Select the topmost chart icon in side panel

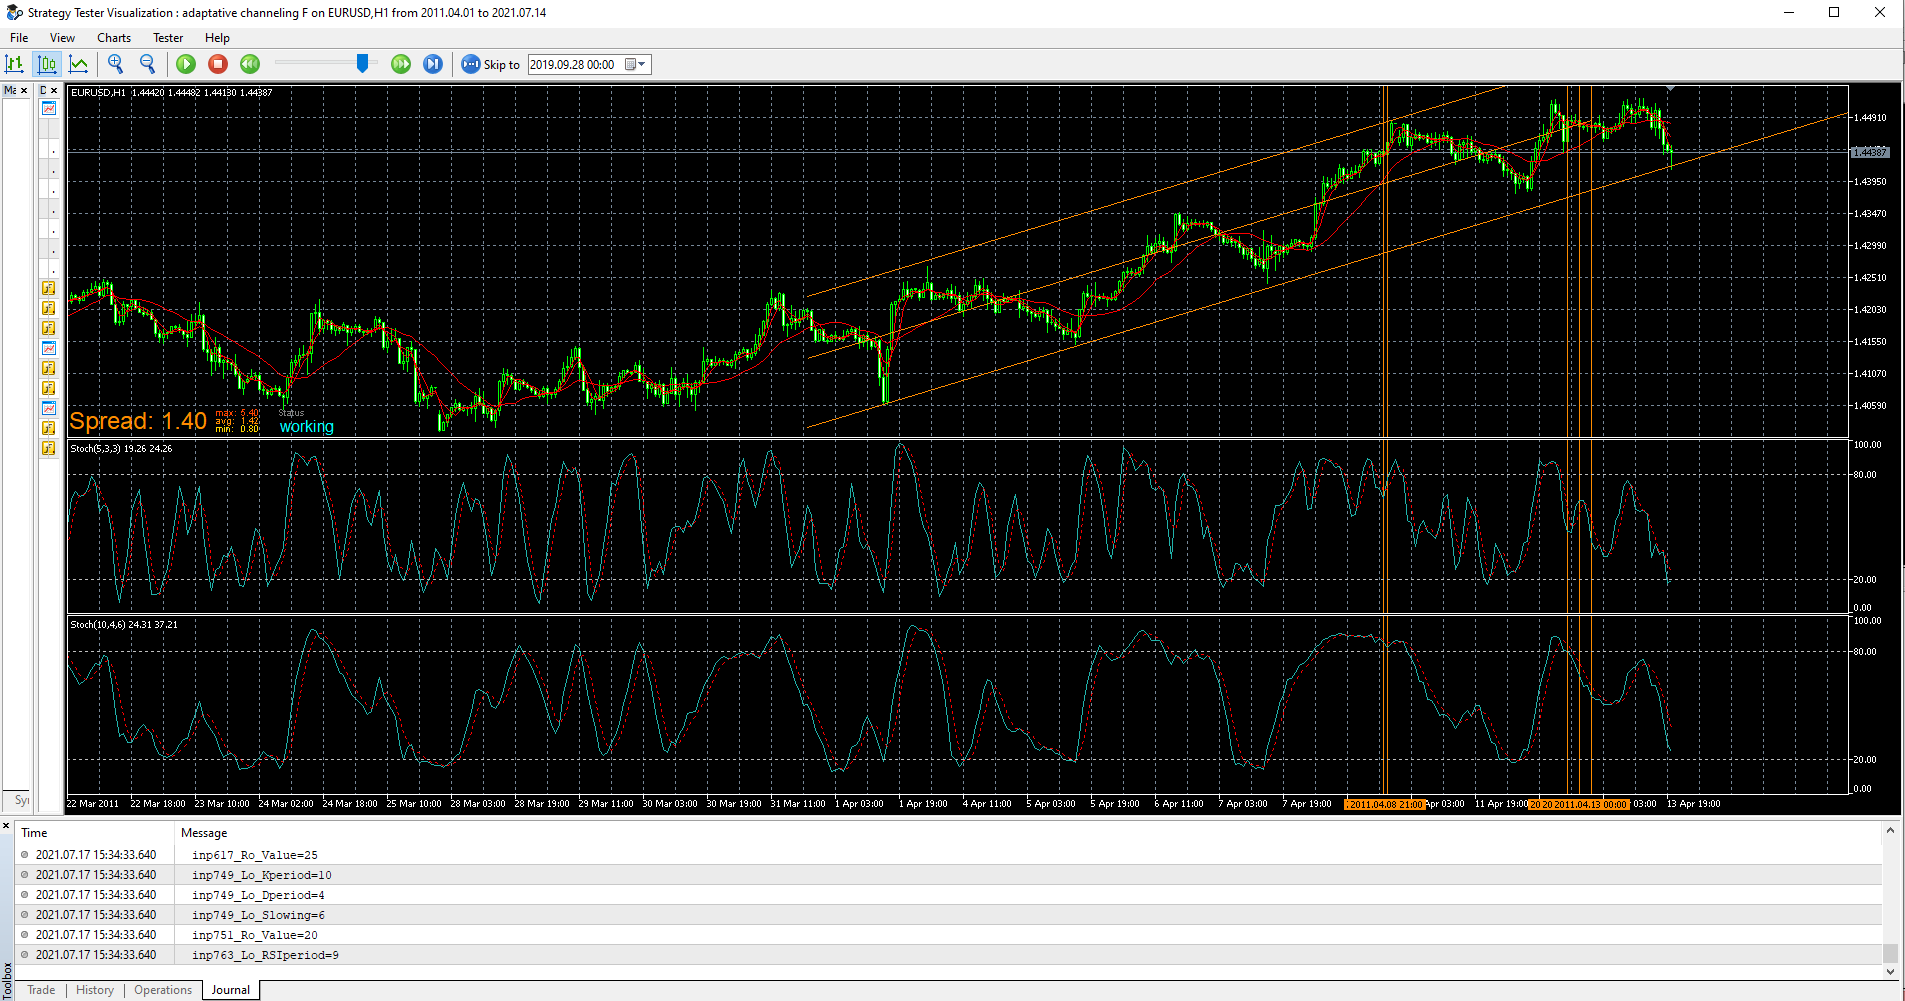click(x=49, y=108)
